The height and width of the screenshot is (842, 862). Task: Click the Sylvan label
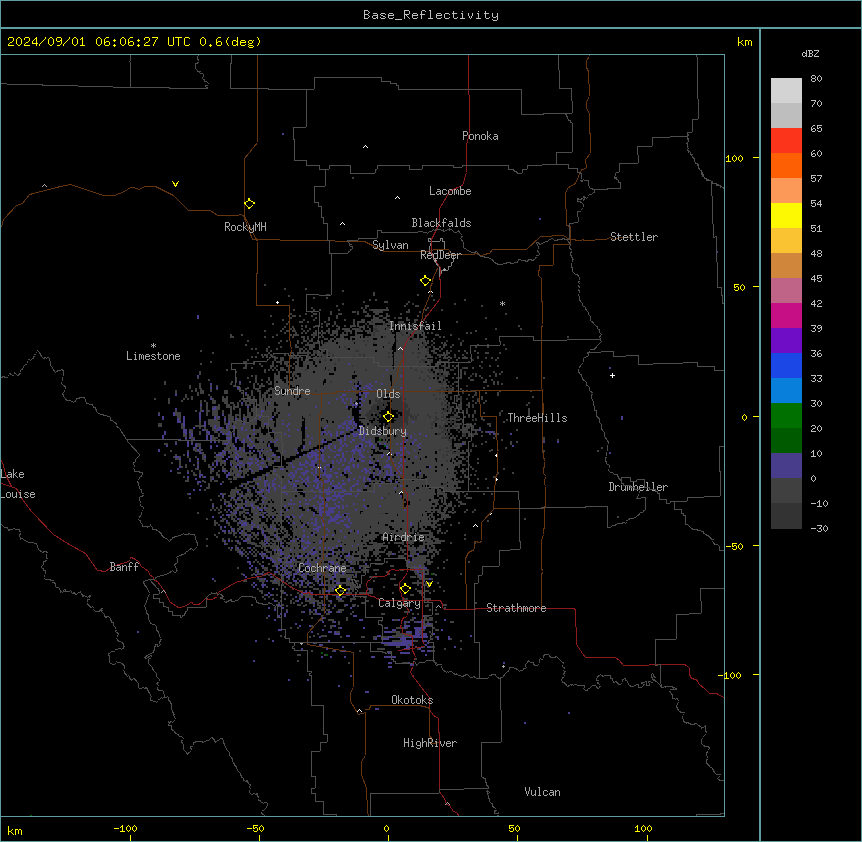tap(390, 245)
